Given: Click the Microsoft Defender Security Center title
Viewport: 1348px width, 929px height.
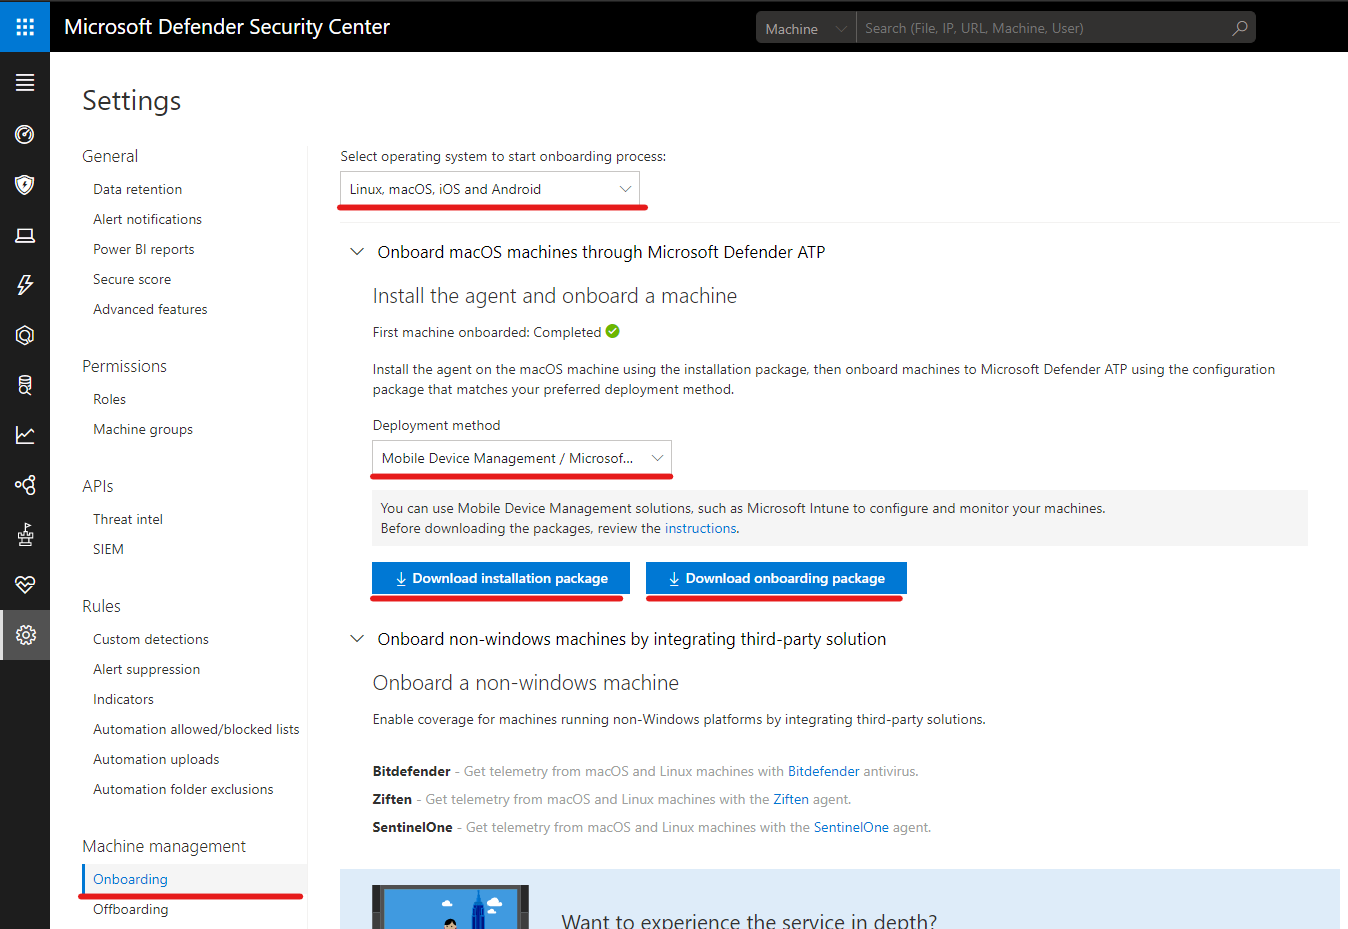Looking at the screenshot, I should pos(227,27).
